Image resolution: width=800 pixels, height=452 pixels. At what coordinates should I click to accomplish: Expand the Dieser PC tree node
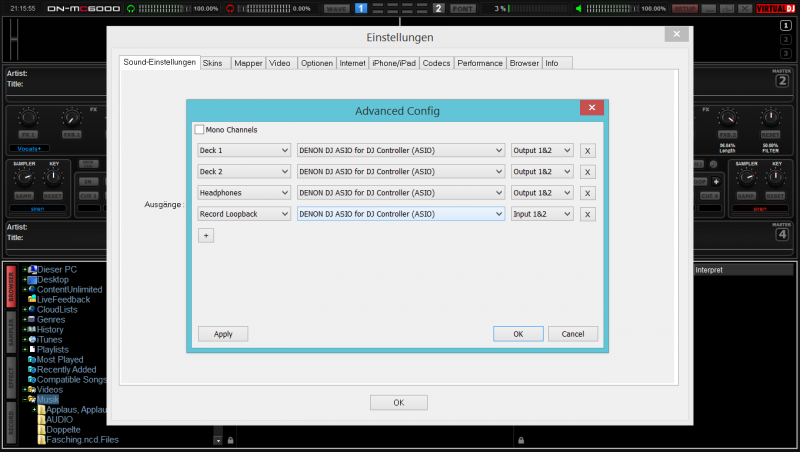[24, 269]
